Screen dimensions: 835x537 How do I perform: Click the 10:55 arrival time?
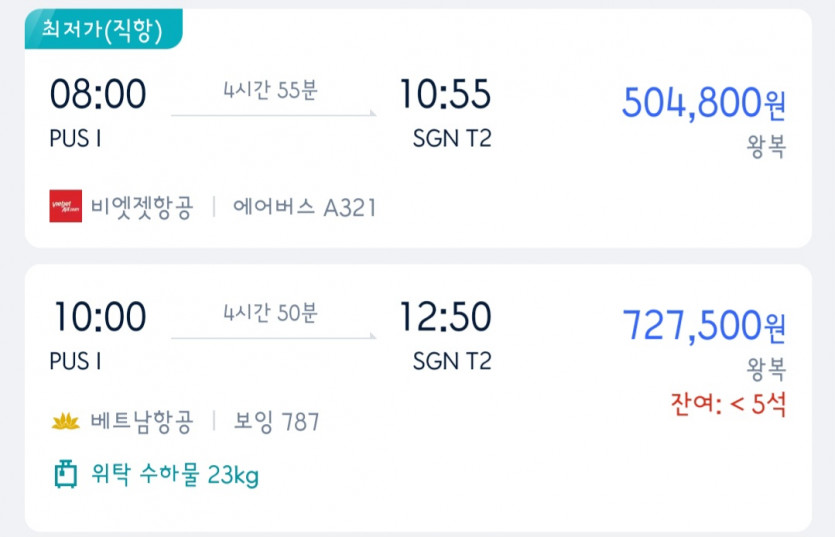pyautogui.click(x=445, y=95)
